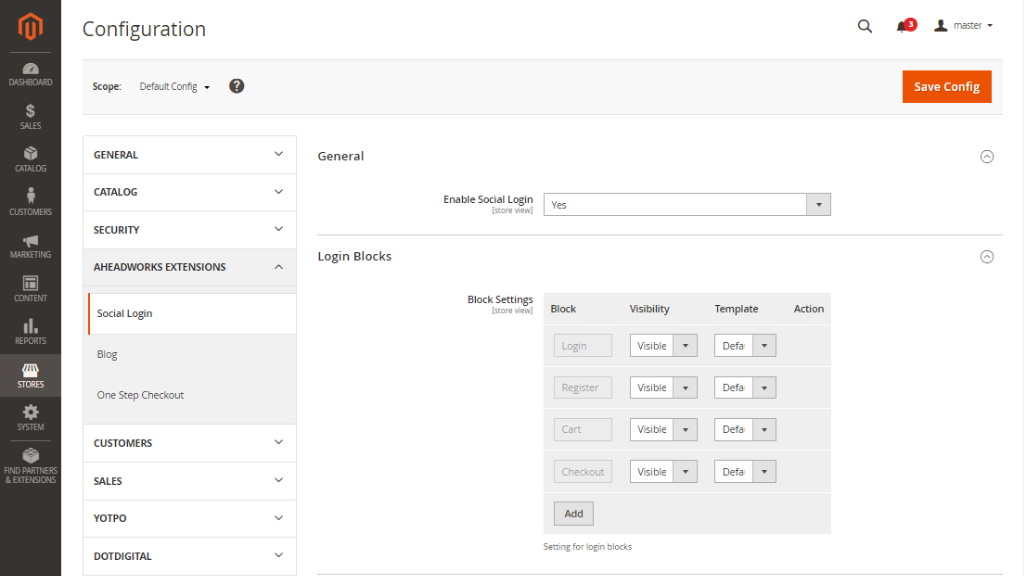
Task: Click the Configuration page title
Action: (144, 29)
